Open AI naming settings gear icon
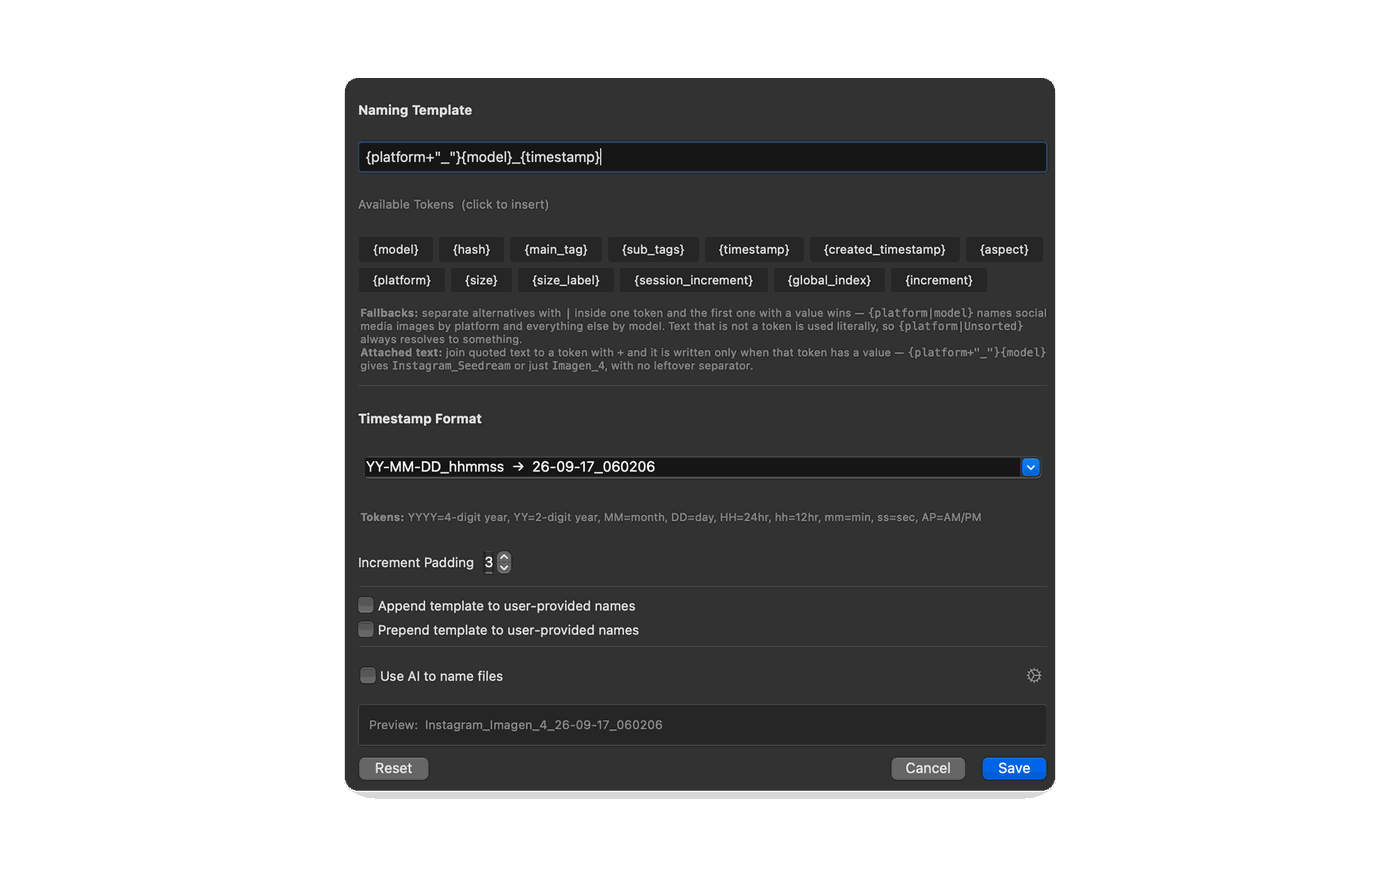 click(1034, 676)
